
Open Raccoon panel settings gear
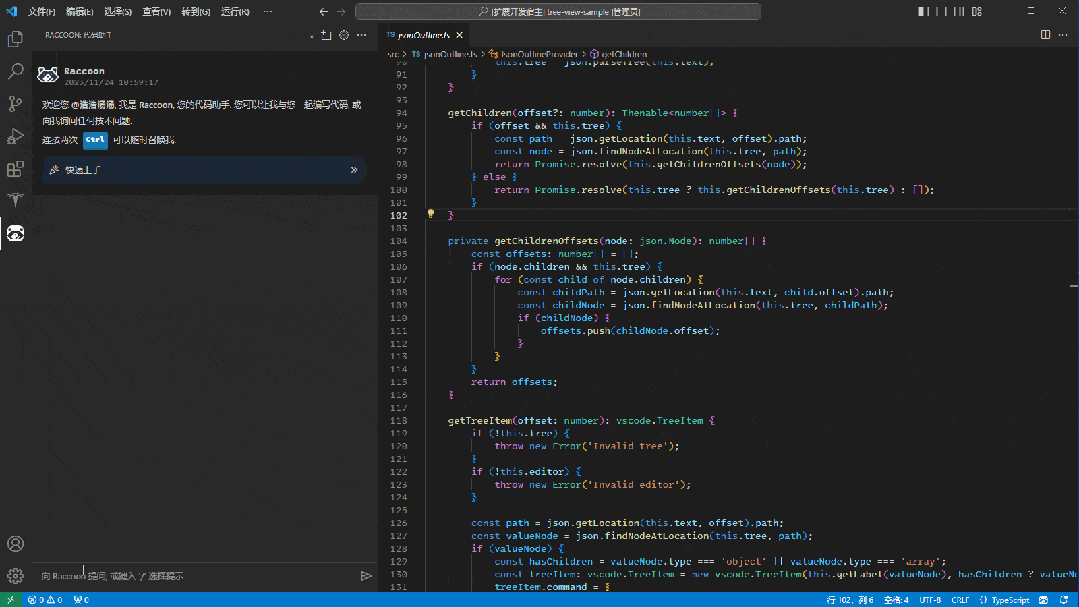click(344, 35)
